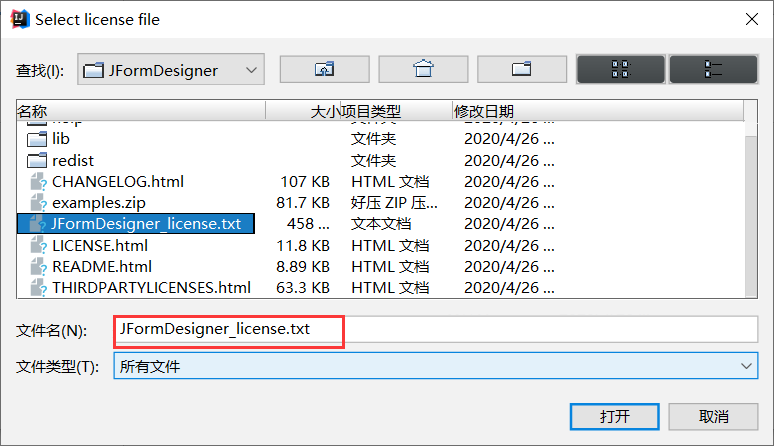Click the THIRDPARTYLICENSES.html file icon

[x=38, y=288]
